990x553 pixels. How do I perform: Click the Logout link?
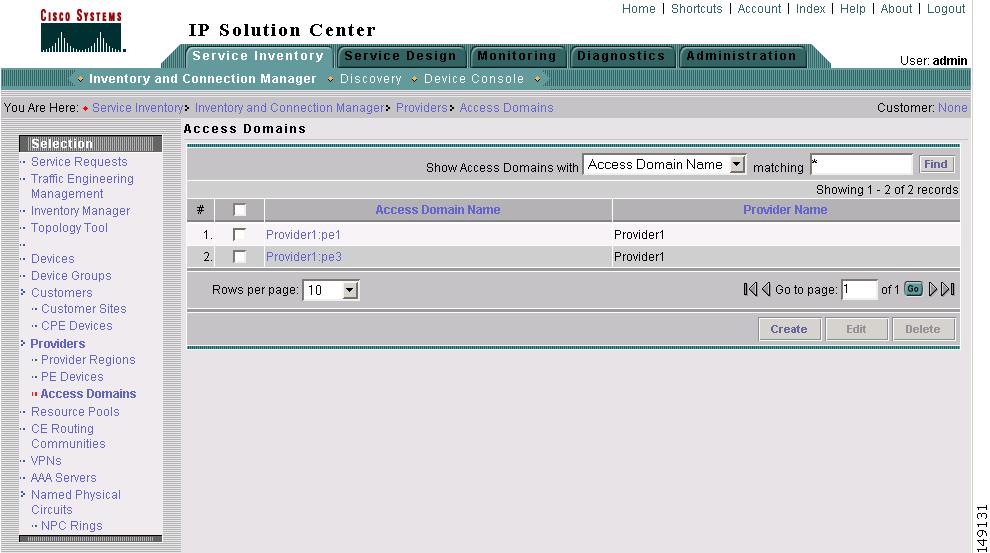946,9
